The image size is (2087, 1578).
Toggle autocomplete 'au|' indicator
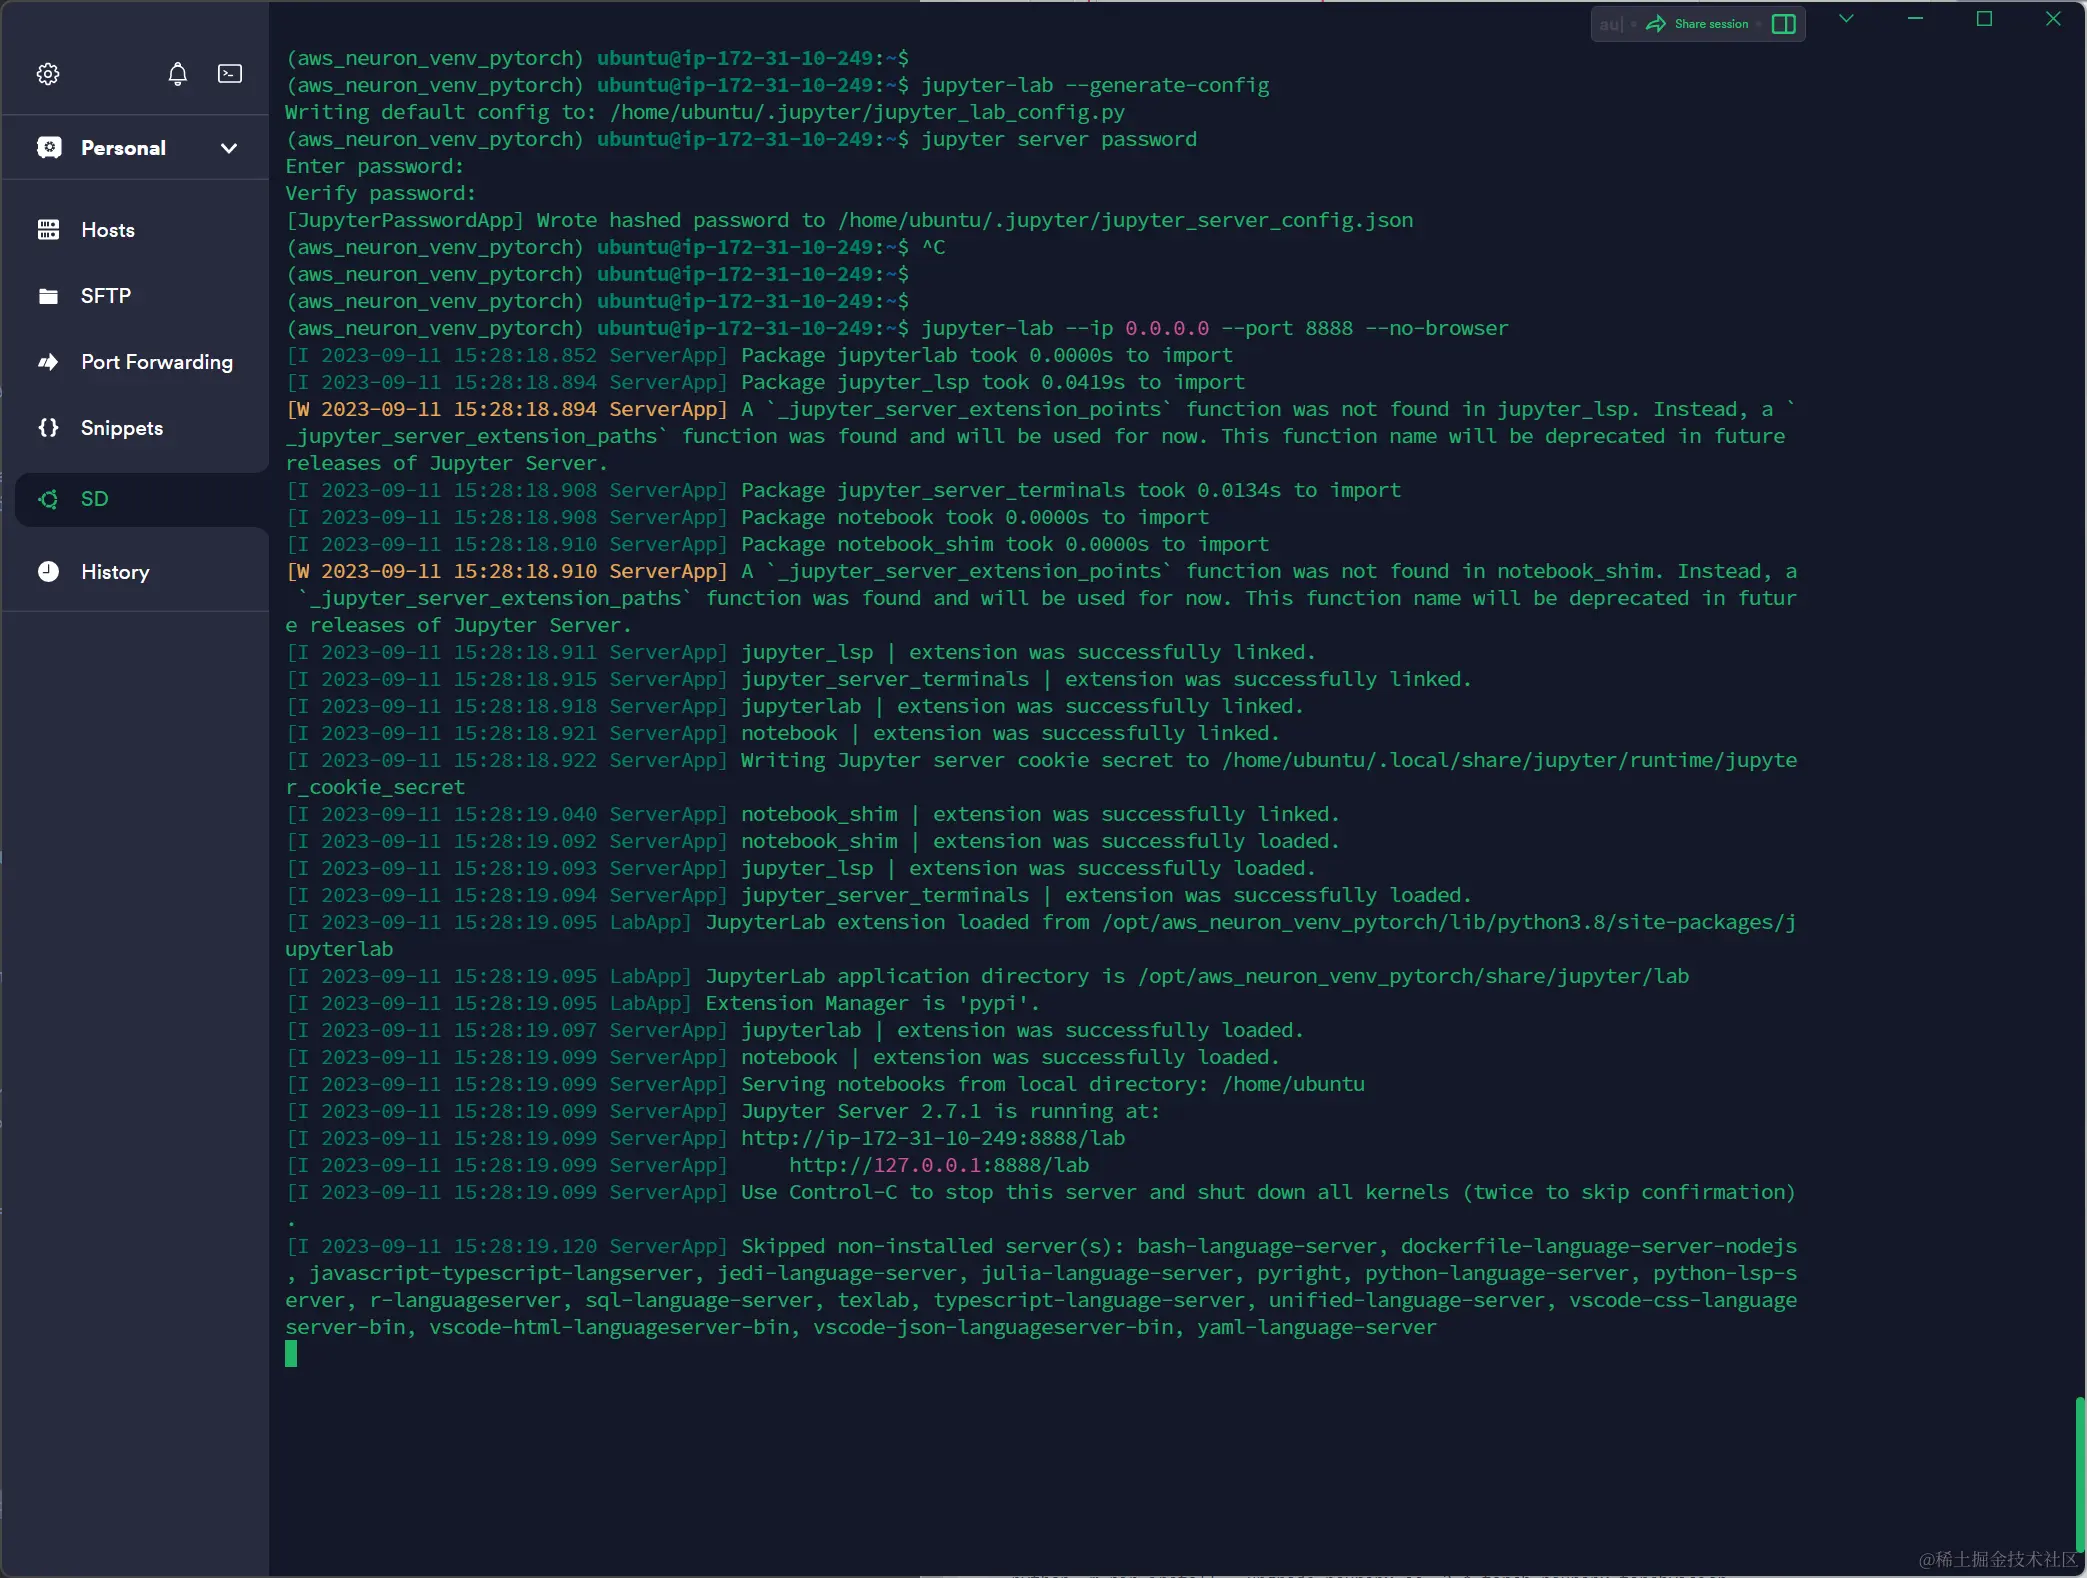1611,24
